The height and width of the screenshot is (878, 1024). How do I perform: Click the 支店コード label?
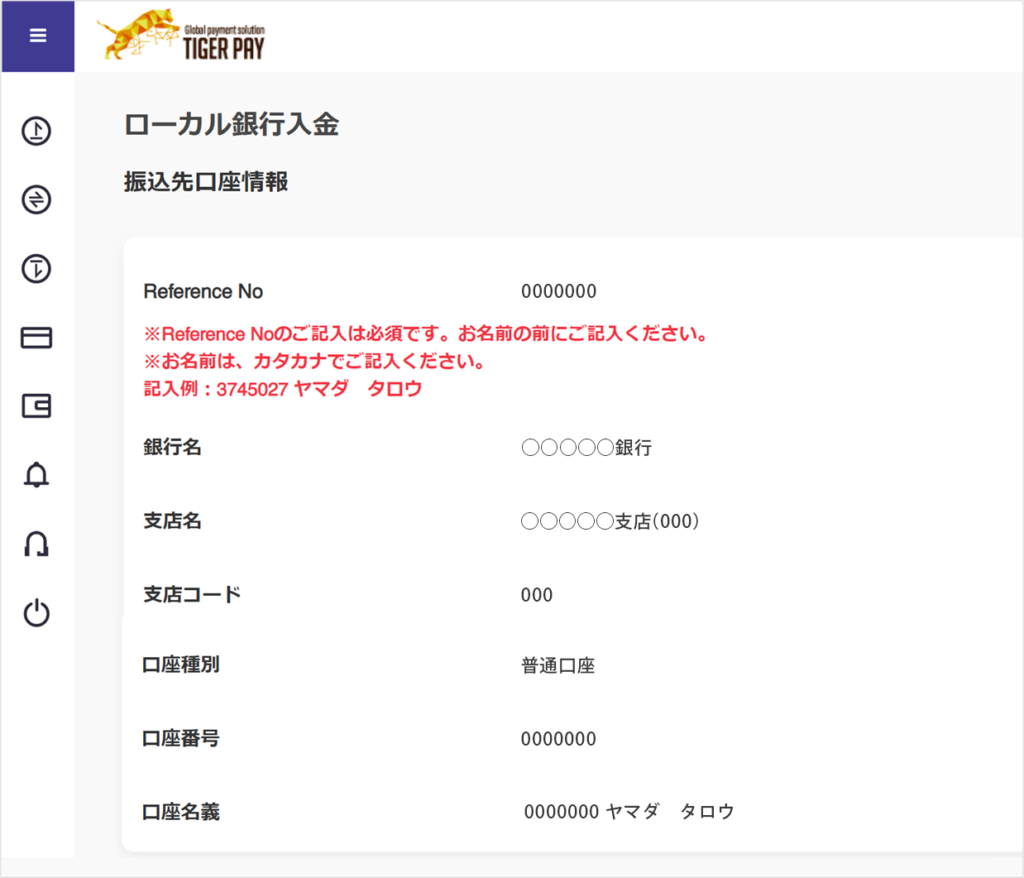click(192, 594)
